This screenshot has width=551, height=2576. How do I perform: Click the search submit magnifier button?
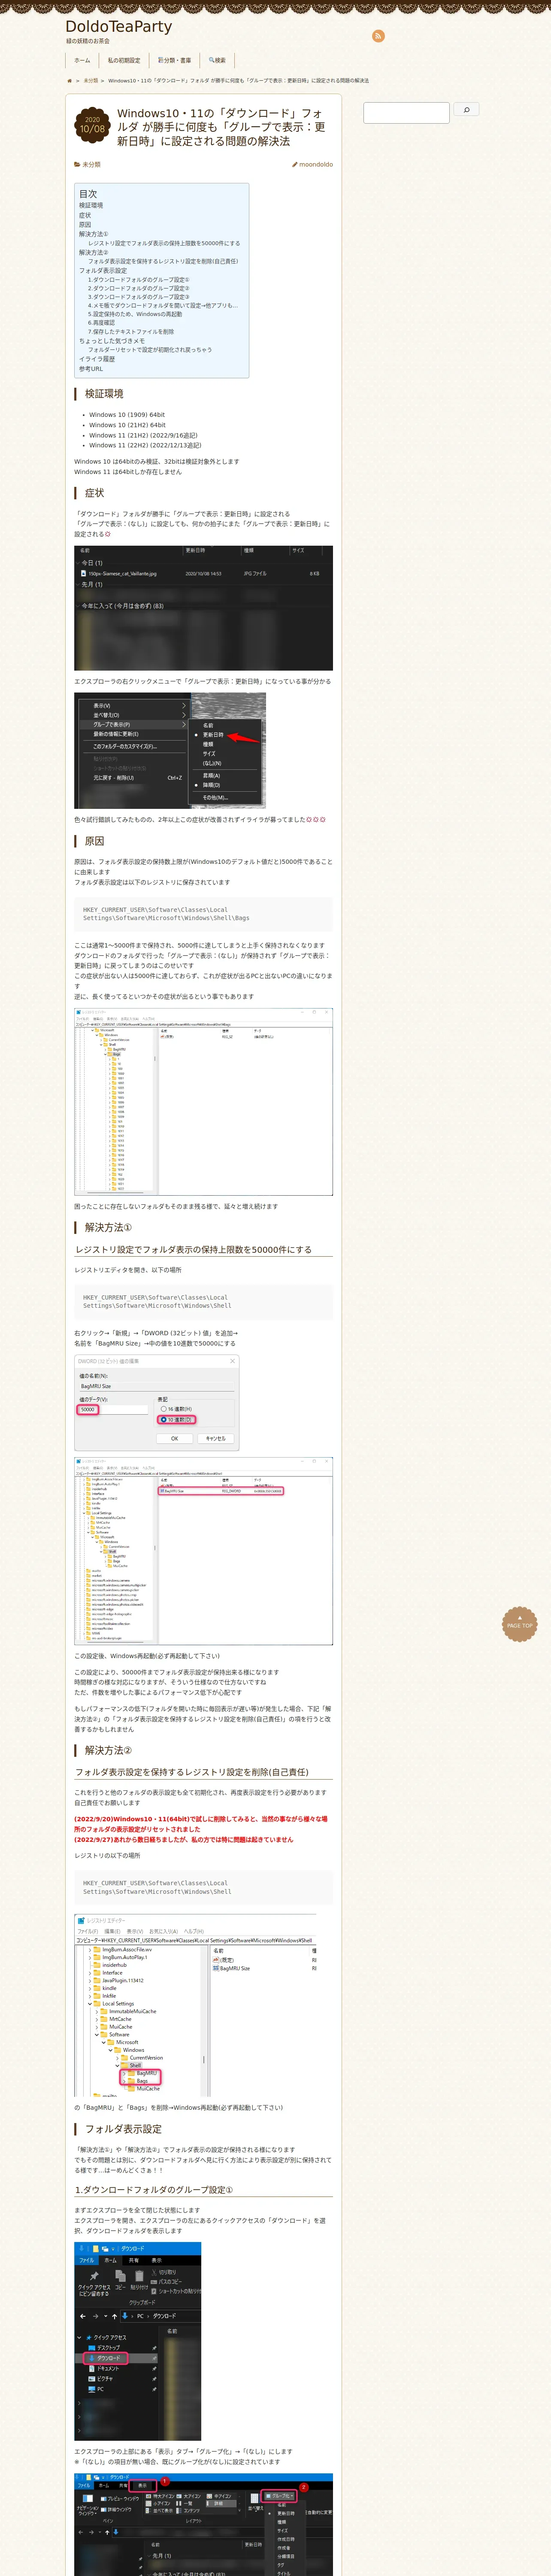466,110
